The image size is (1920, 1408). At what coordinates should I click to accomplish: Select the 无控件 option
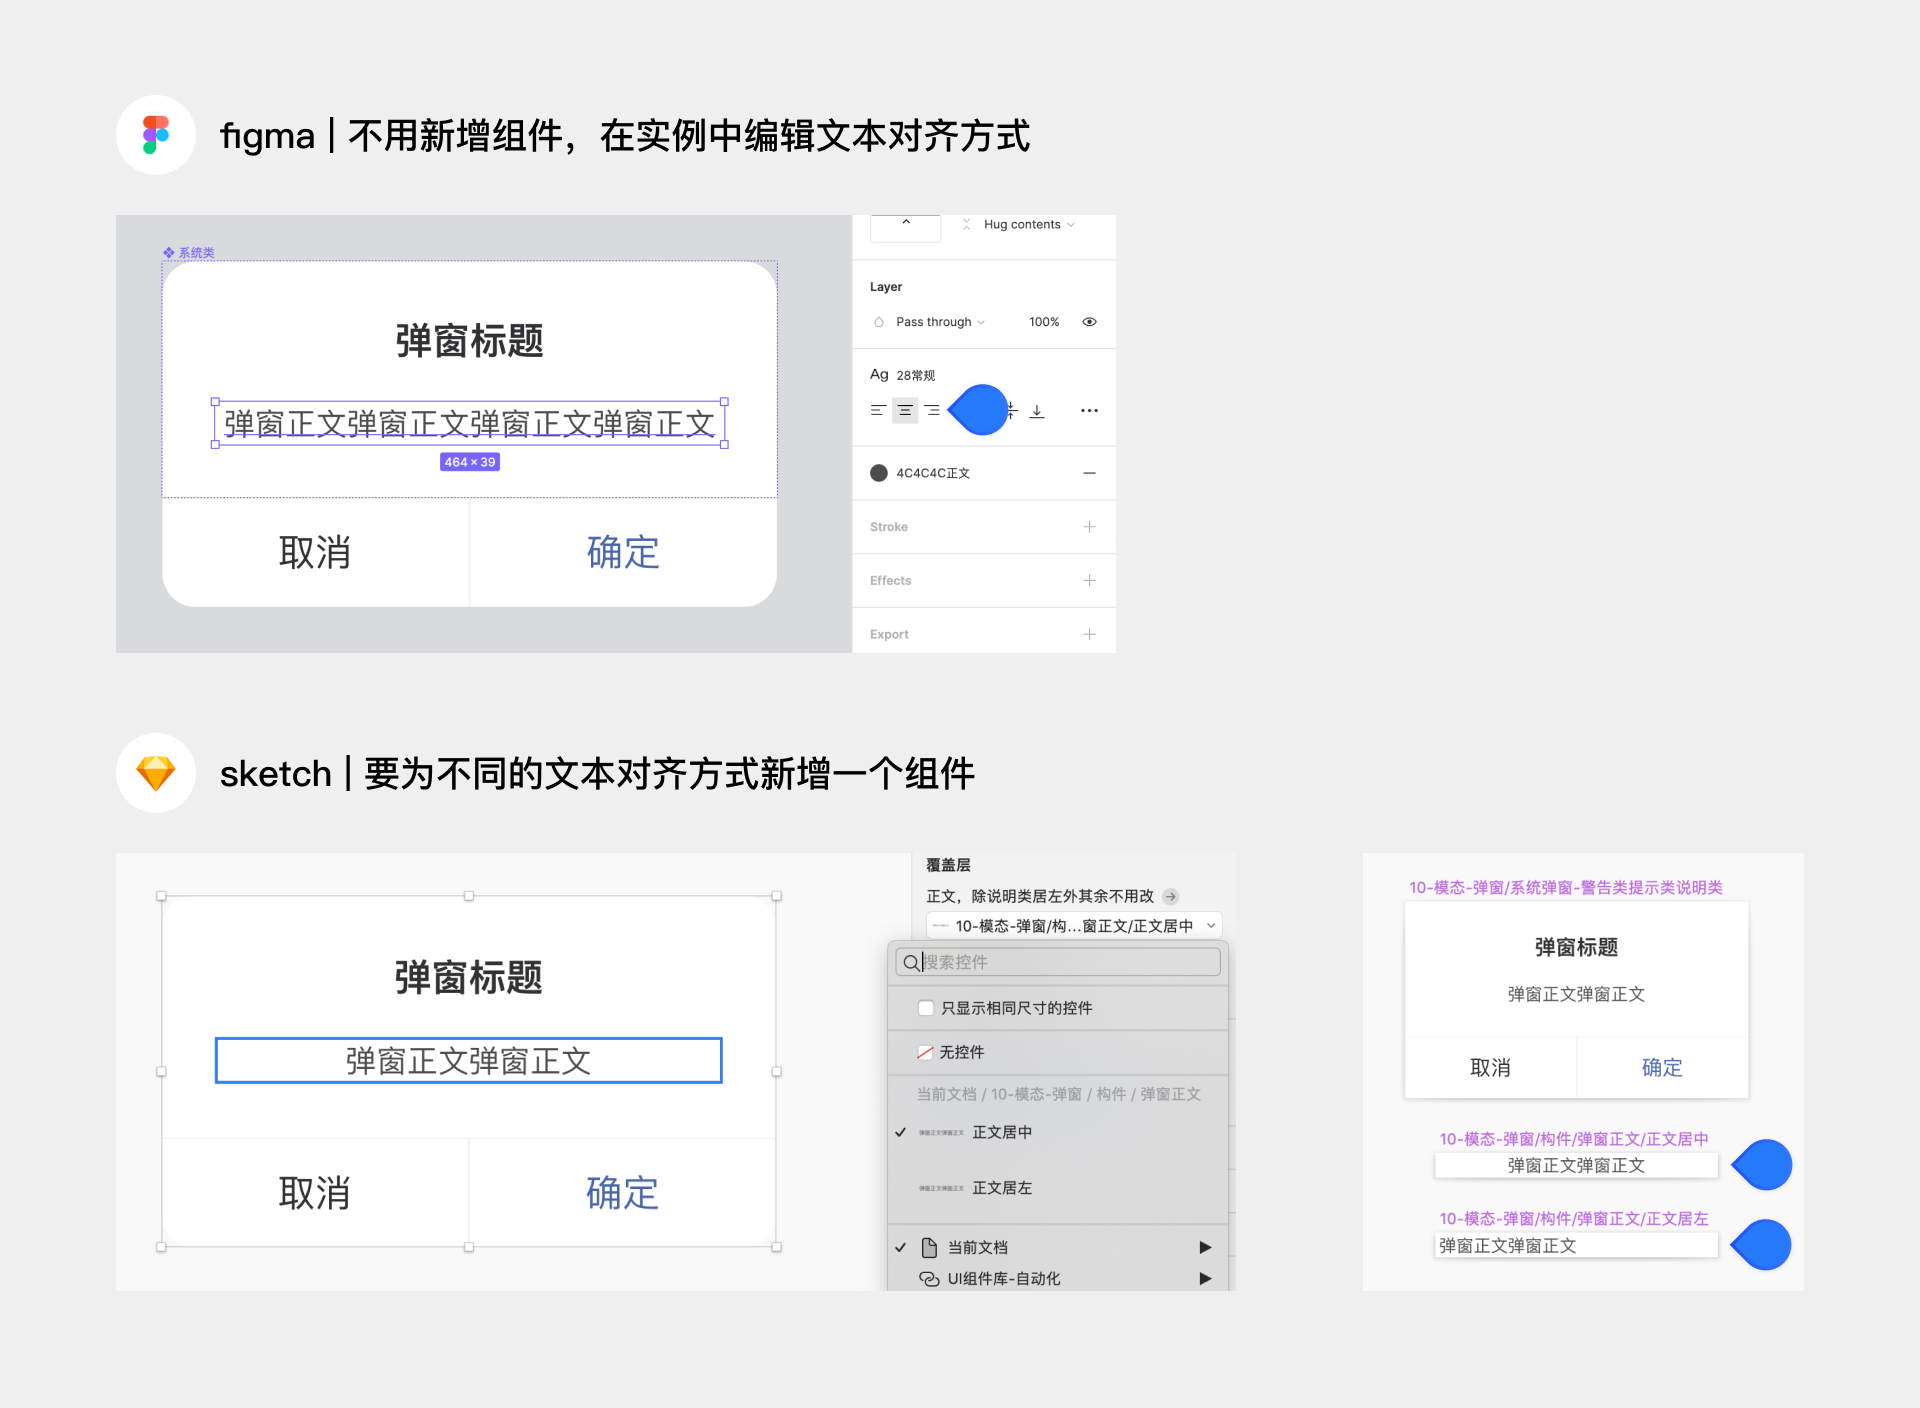[961, 1052]
